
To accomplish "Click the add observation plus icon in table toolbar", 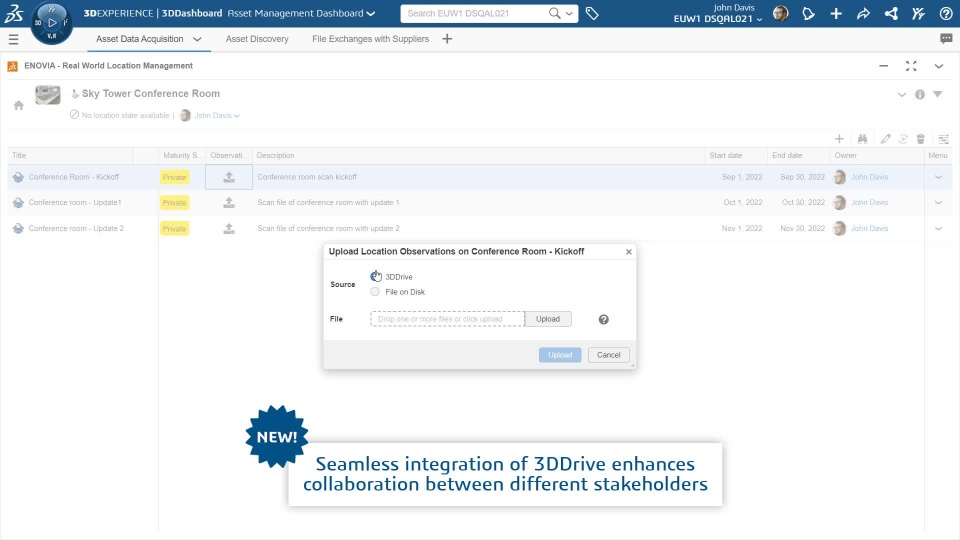I will pos(839,139).
